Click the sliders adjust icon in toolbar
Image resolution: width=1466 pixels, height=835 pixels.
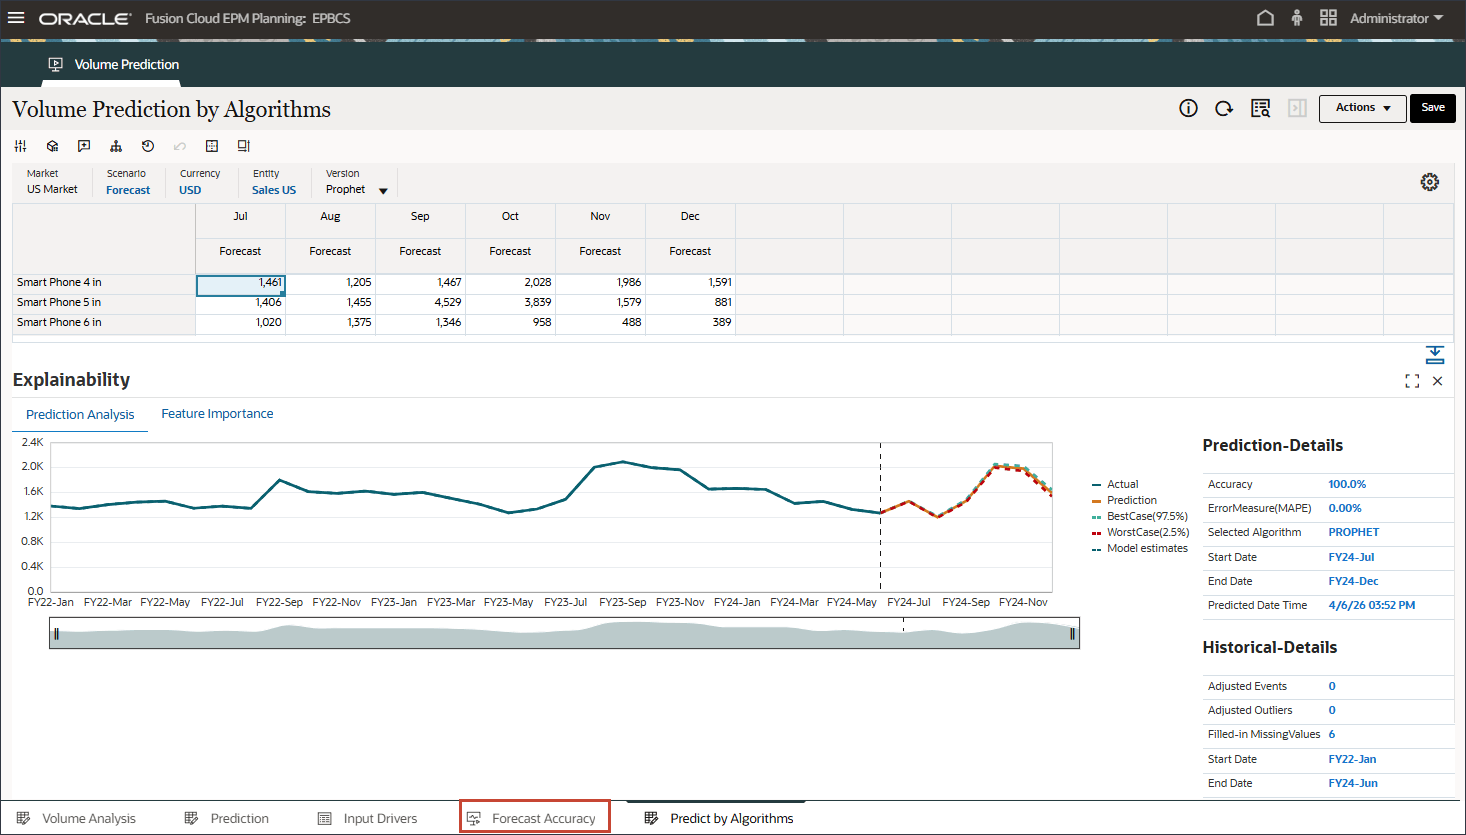click(20, 146)
